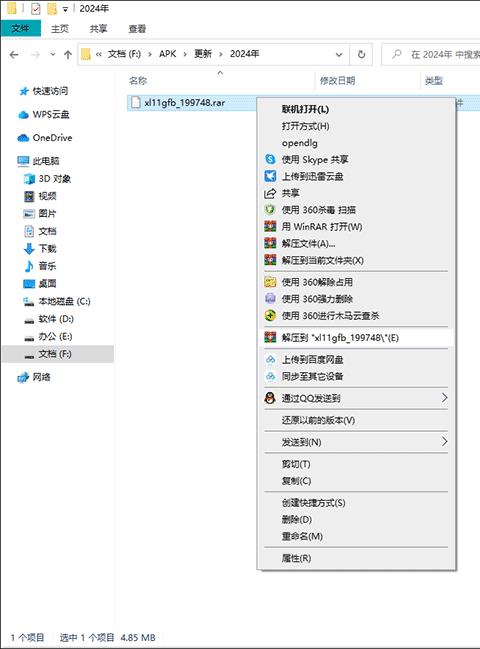
Task: Click the 此电脑 computer icon
Action: (x=23, y=161)
